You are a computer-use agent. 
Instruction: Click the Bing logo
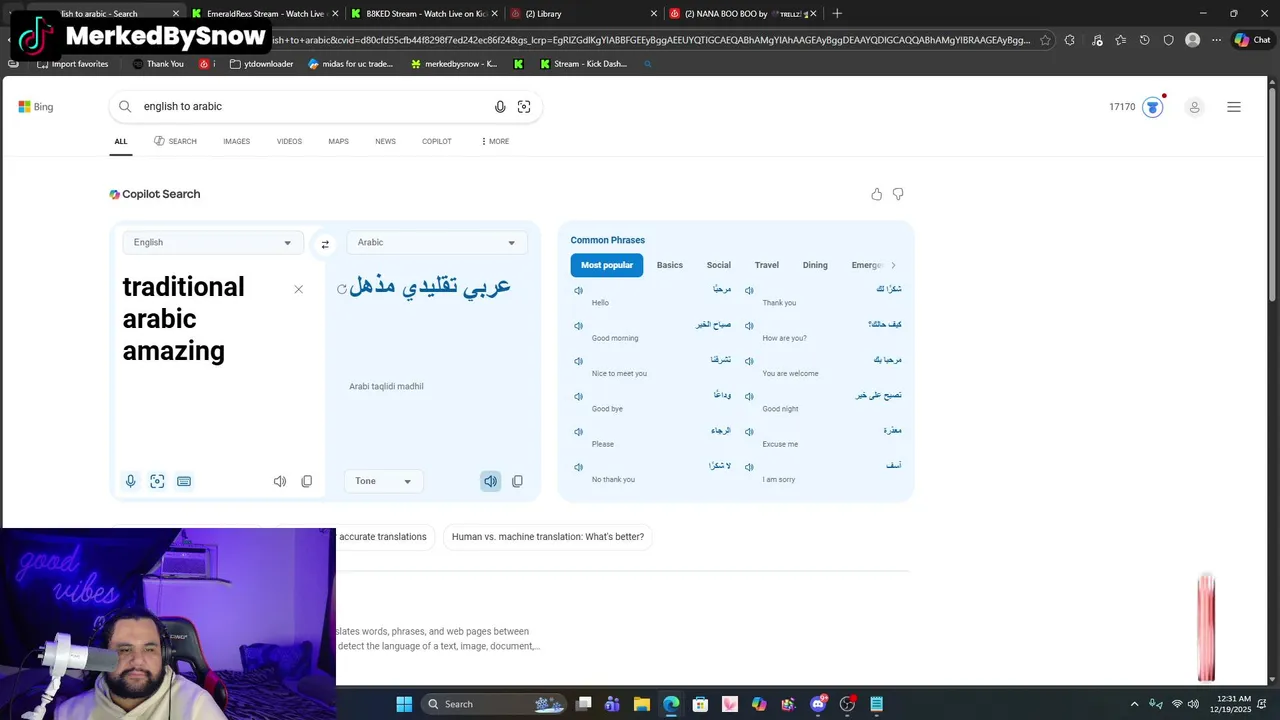36,107
